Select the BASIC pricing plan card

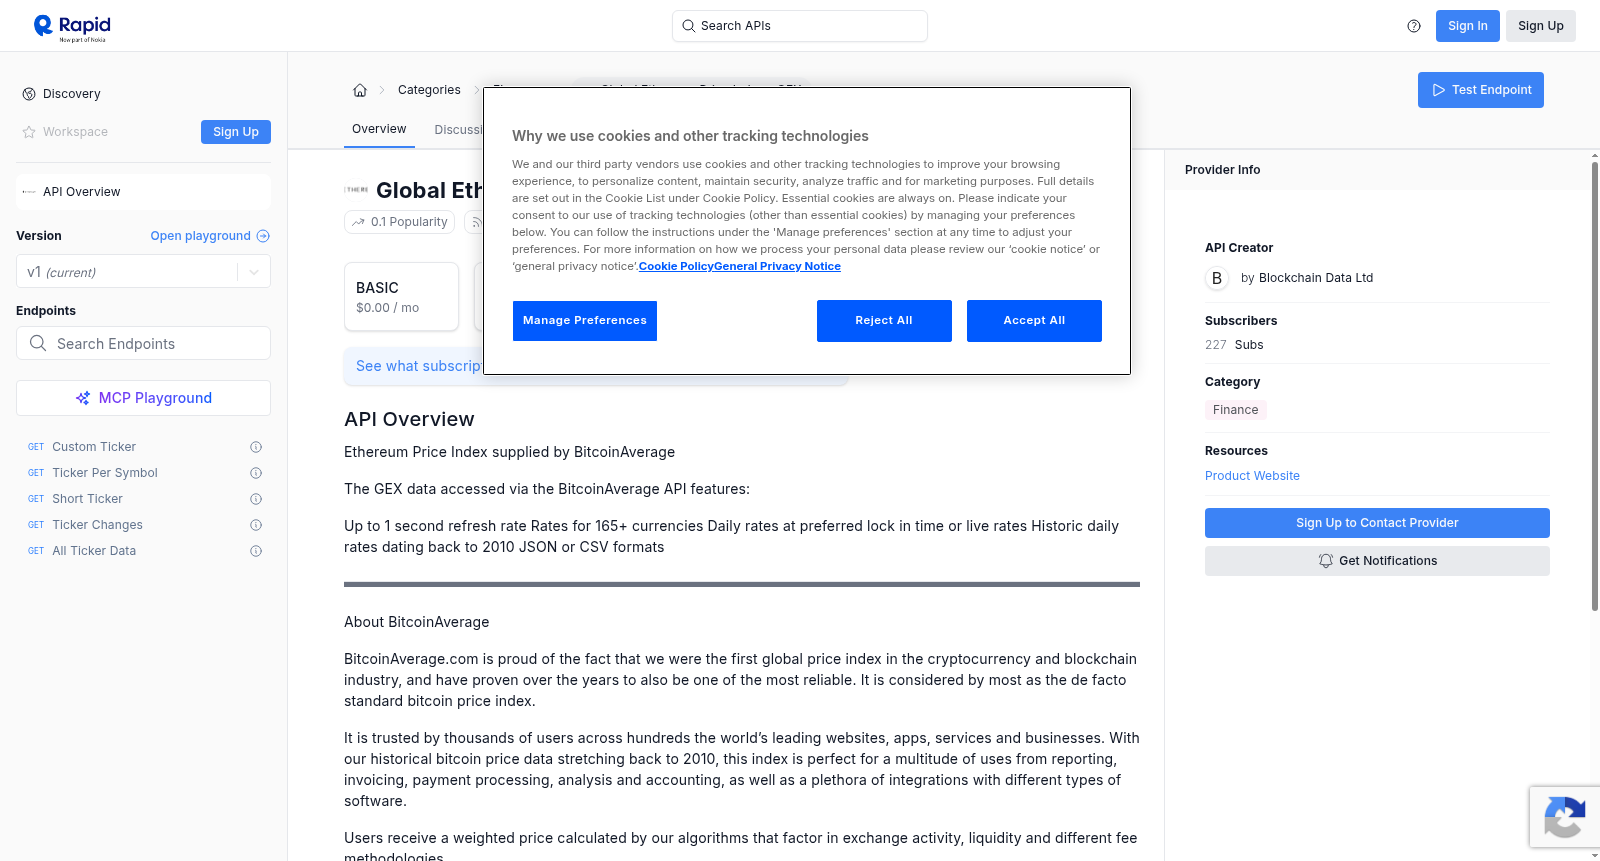(401, 297)
